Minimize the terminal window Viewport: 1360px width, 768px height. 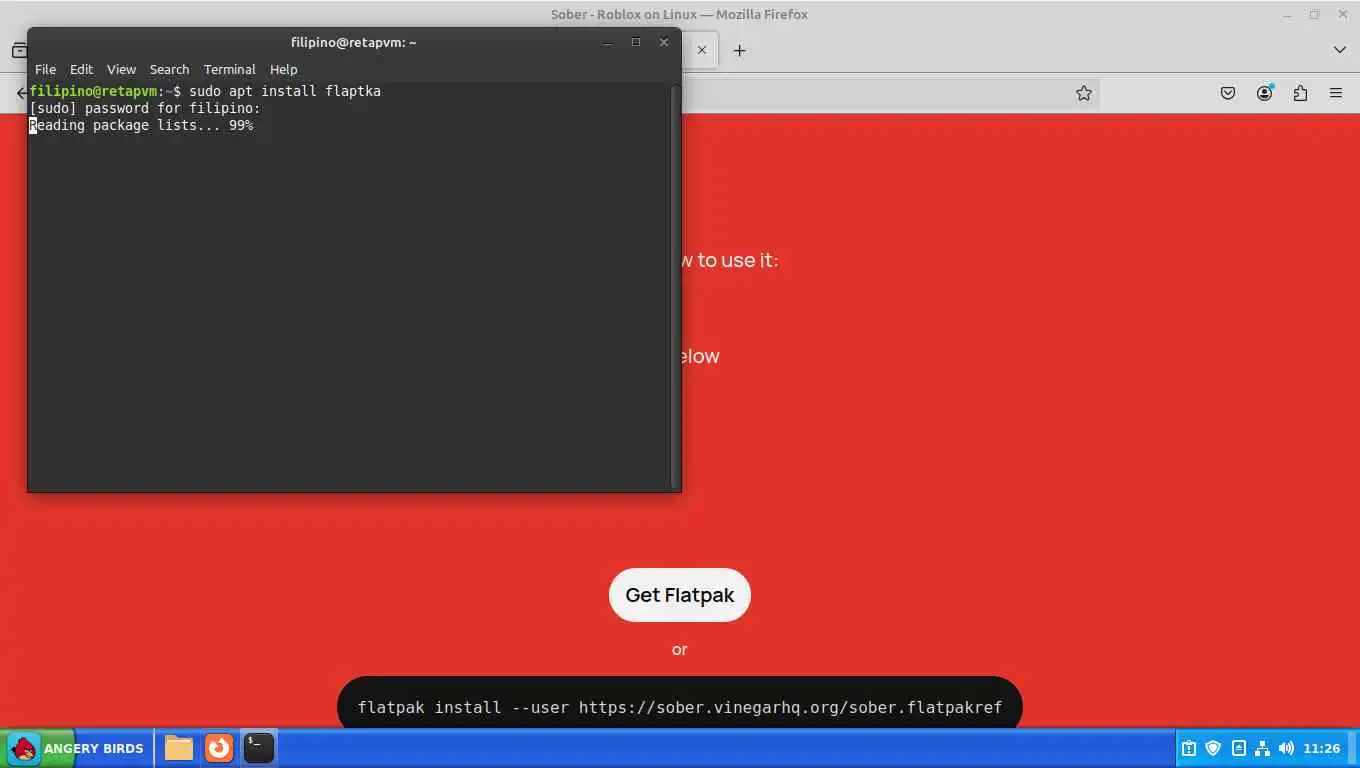coord(607,42)
